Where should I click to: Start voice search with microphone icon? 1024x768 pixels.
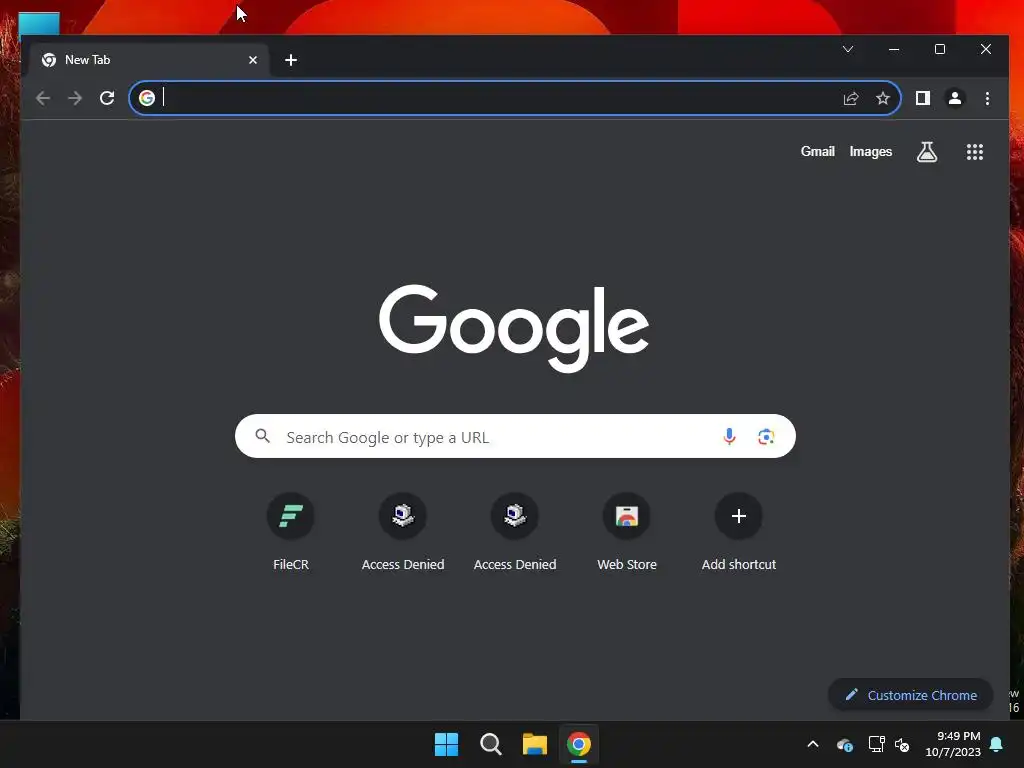click(x=729, y=436)
